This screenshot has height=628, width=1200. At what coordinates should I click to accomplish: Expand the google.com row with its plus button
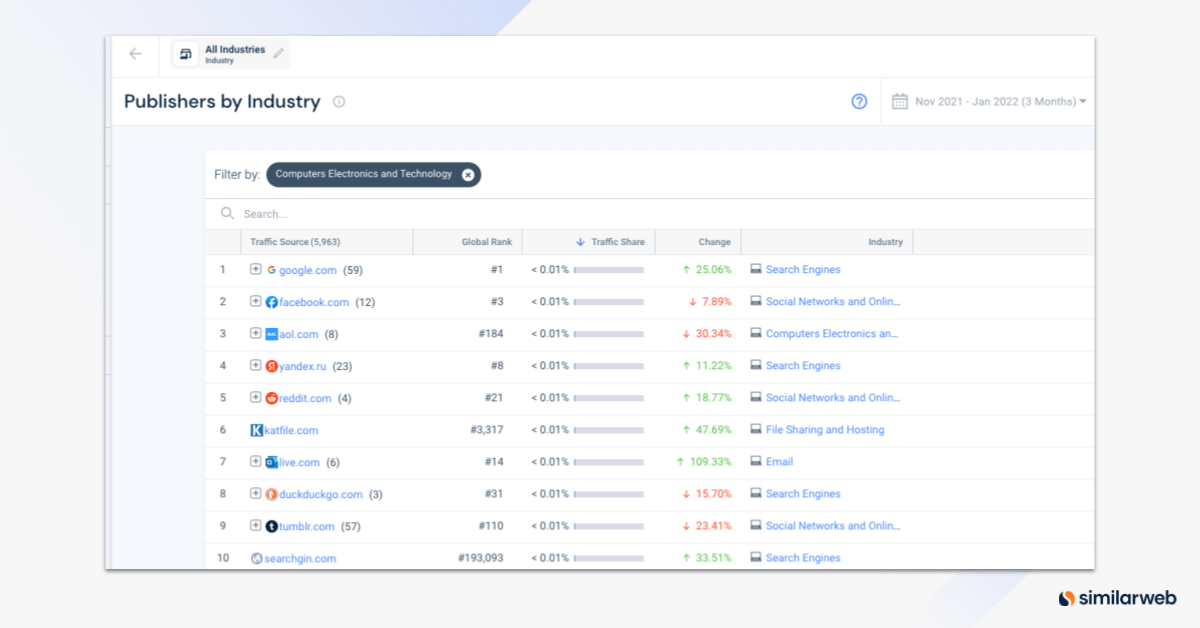coord(256,269)
